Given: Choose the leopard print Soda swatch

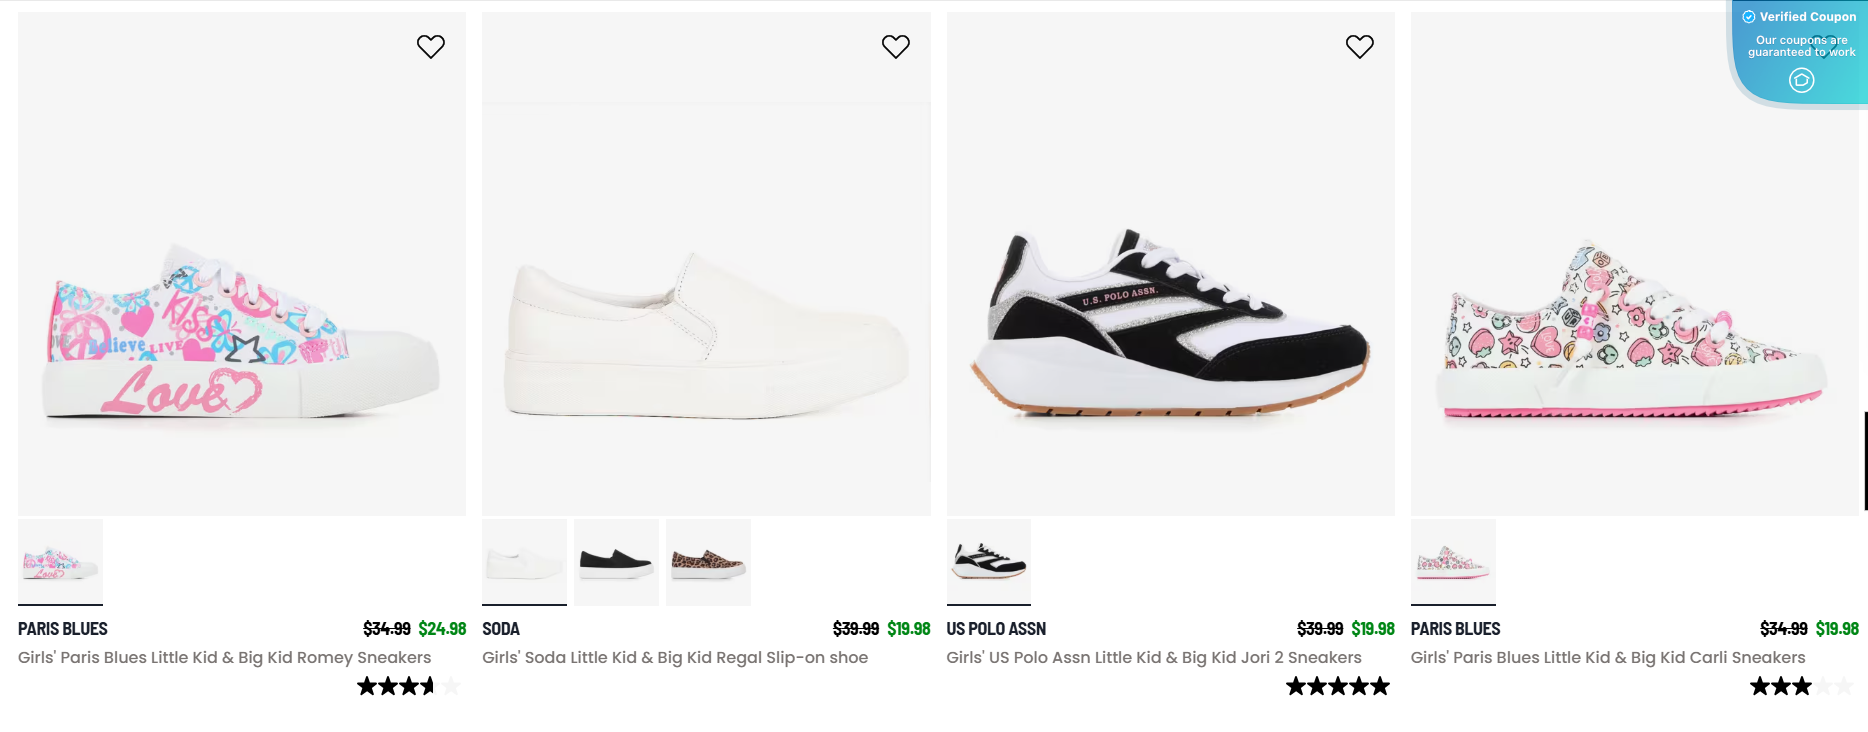Looking at the screenshot, I should [x=708, y=562].
